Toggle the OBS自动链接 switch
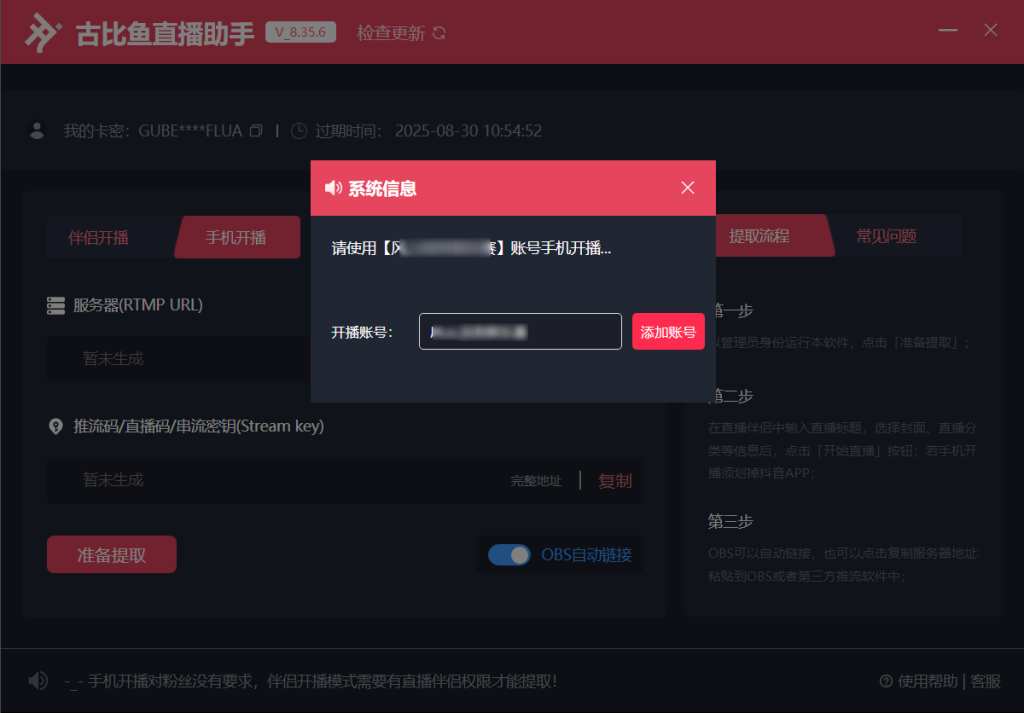The width and height of the screenshot is (1024, 713). click(509, 555)
